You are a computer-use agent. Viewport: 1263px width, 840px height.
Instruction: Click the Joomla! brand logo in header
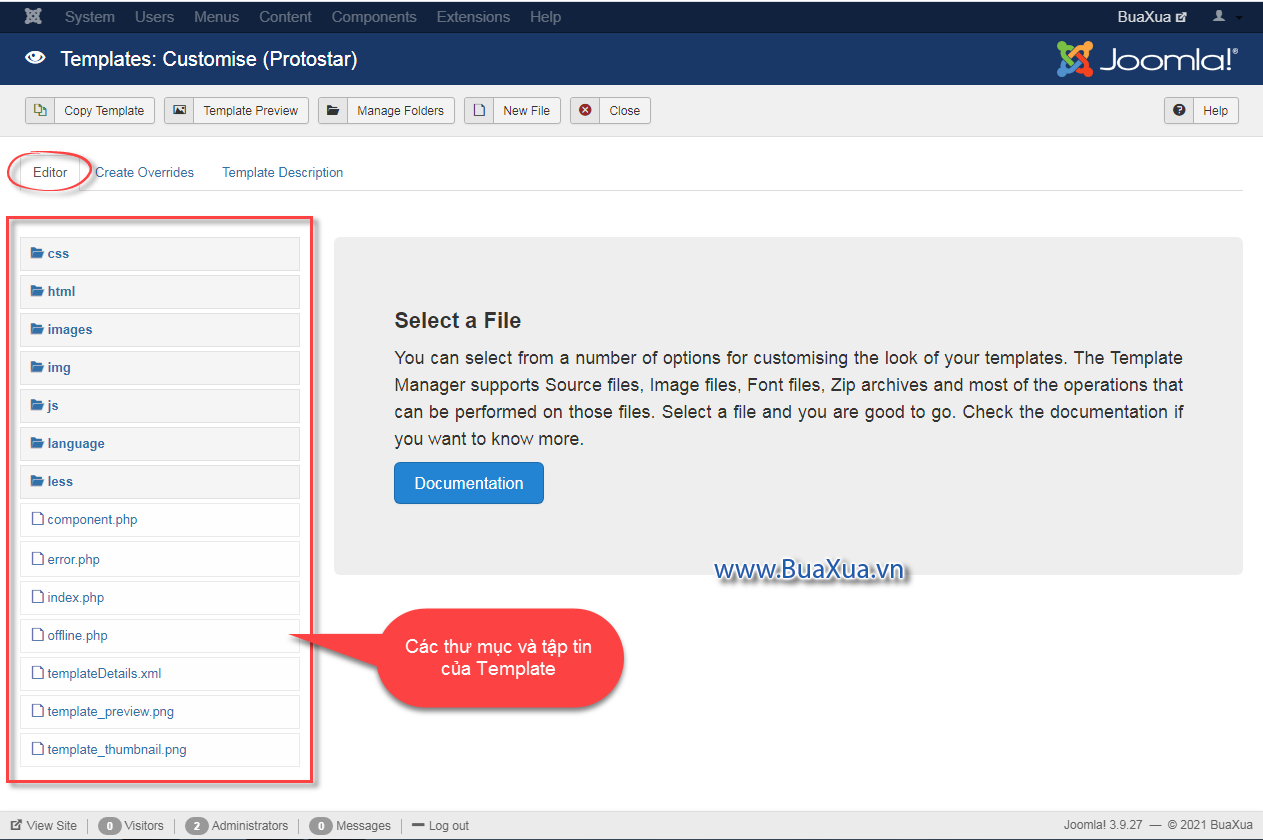[1147, 59]
